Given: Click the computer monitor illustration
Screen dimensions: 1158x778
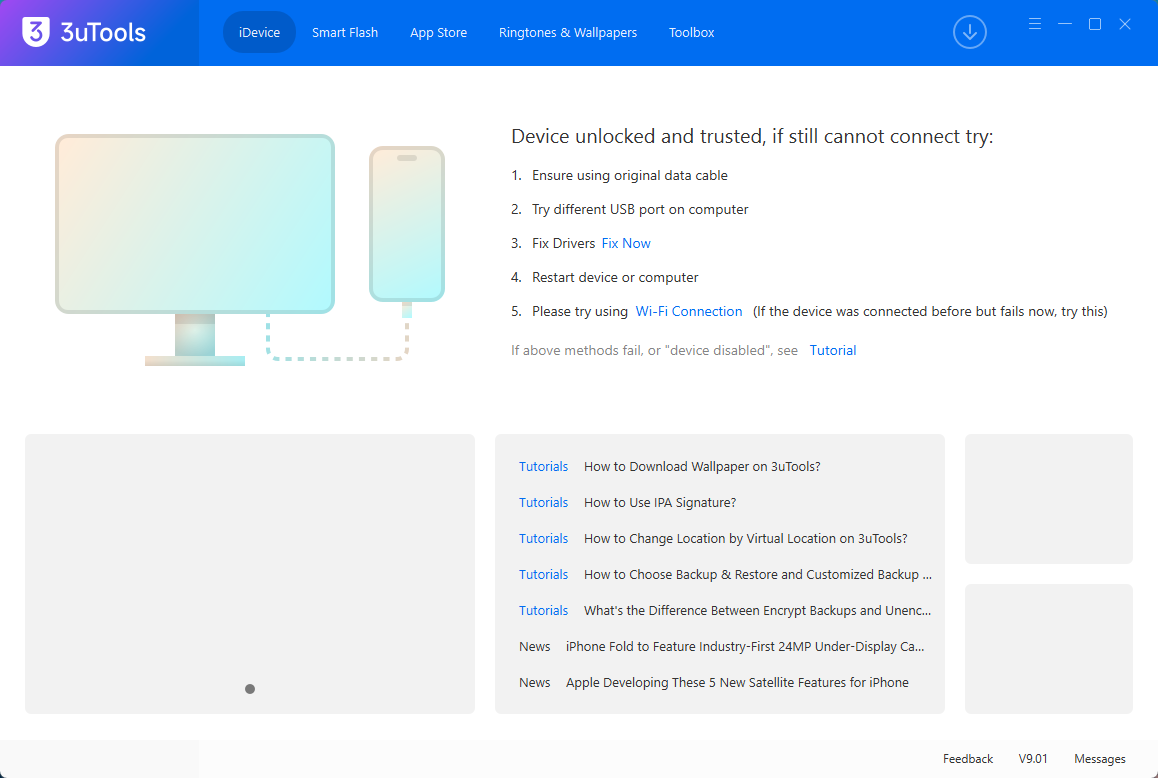Looking at the screenshot, I should (x=195, y=225).
